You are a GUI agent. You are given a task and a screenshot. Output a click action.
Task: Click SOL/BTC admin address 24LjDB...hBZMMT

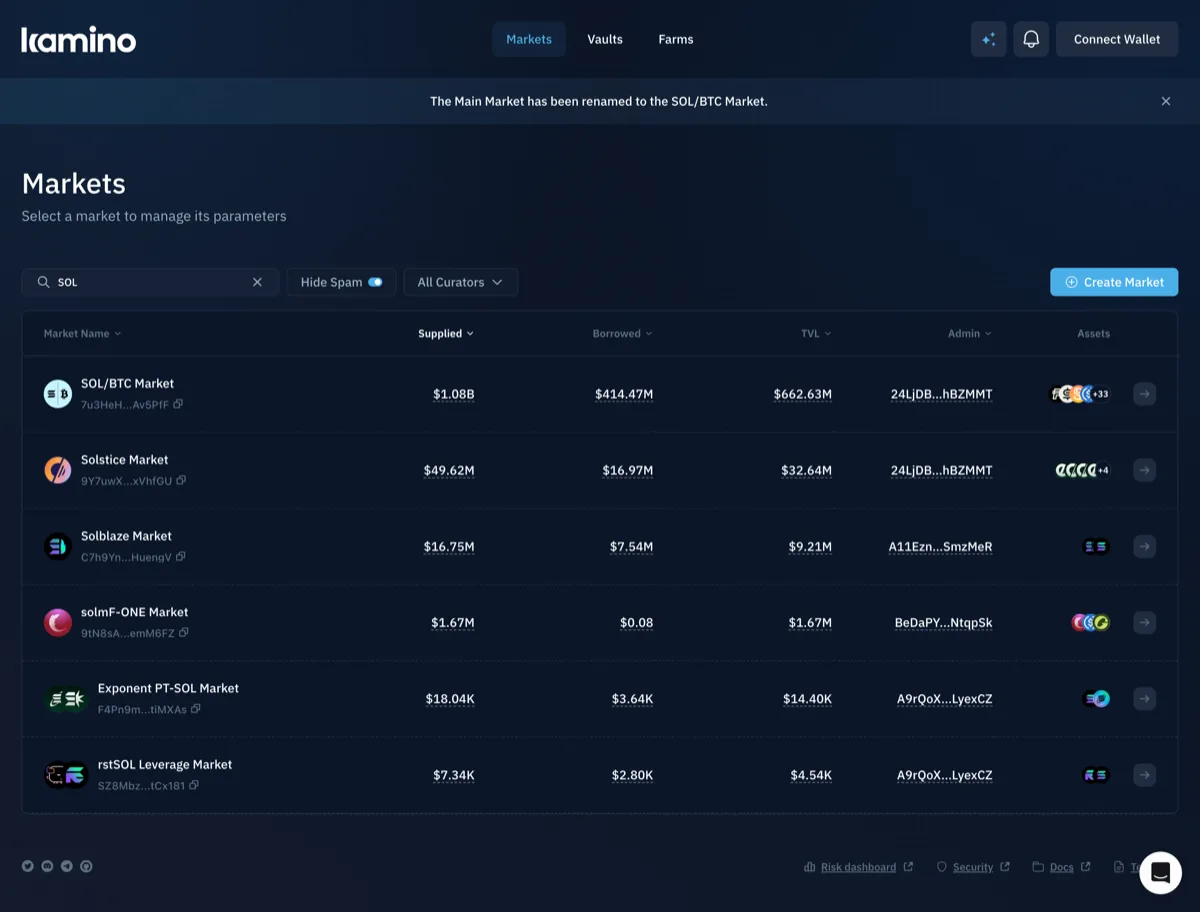pos(941,394)
